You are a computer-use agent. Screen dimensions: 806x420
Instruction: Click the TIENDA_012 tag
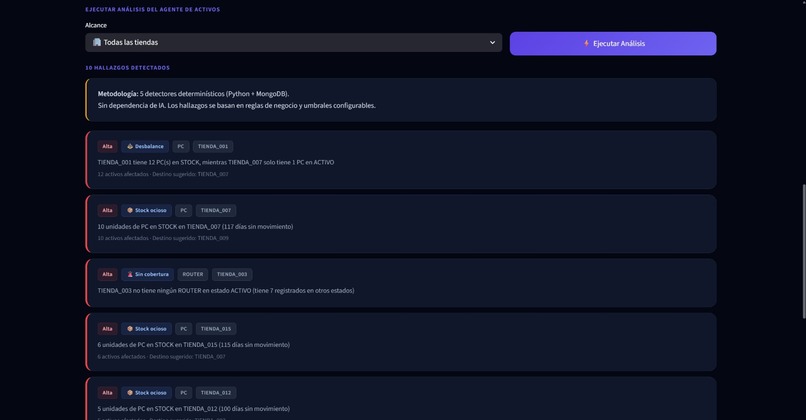click(x=216, y=393)
